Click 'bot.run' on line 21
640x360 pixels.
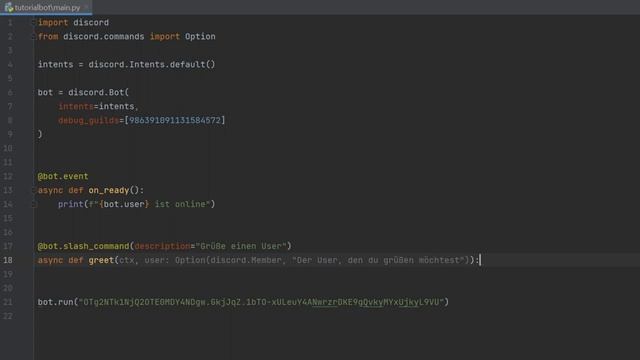click(x=56, y=302)
